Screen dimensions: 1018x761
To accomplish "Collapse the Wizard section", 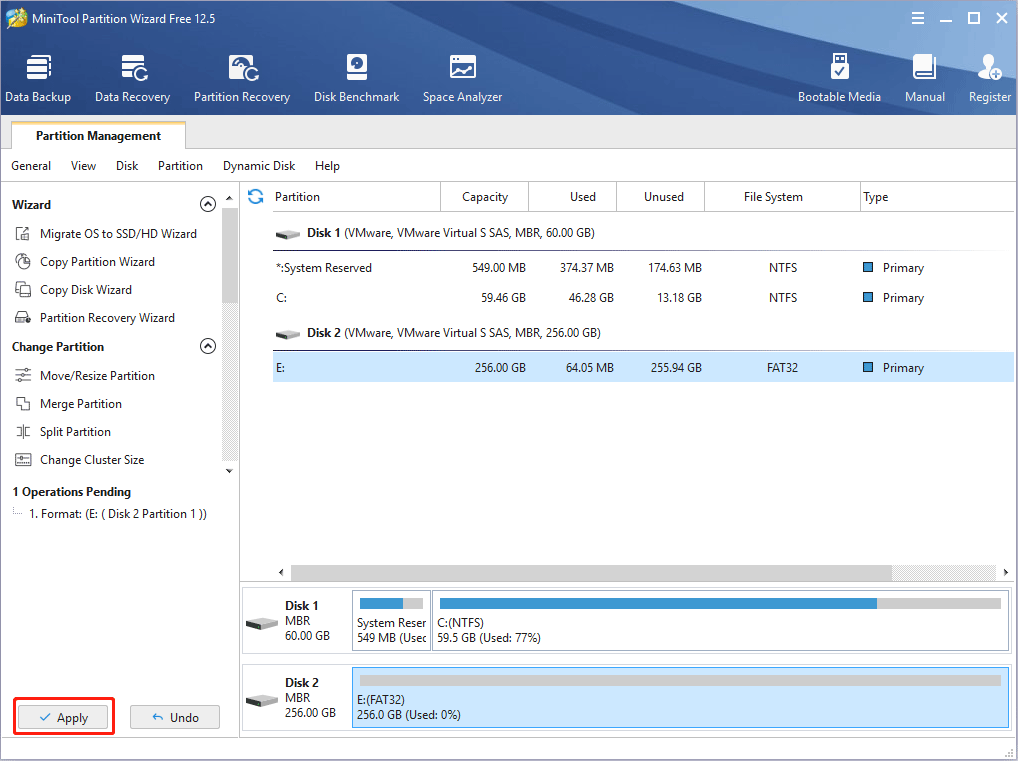I will [208, 204].
